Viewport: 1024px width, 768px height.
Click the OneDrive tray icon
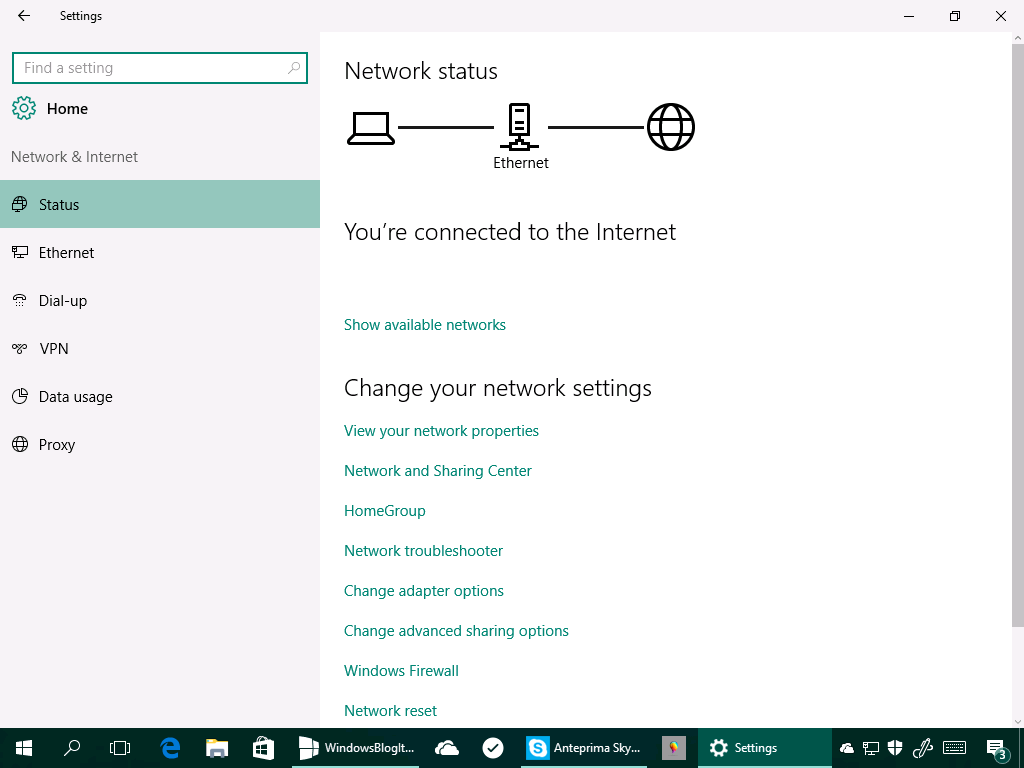847,748
